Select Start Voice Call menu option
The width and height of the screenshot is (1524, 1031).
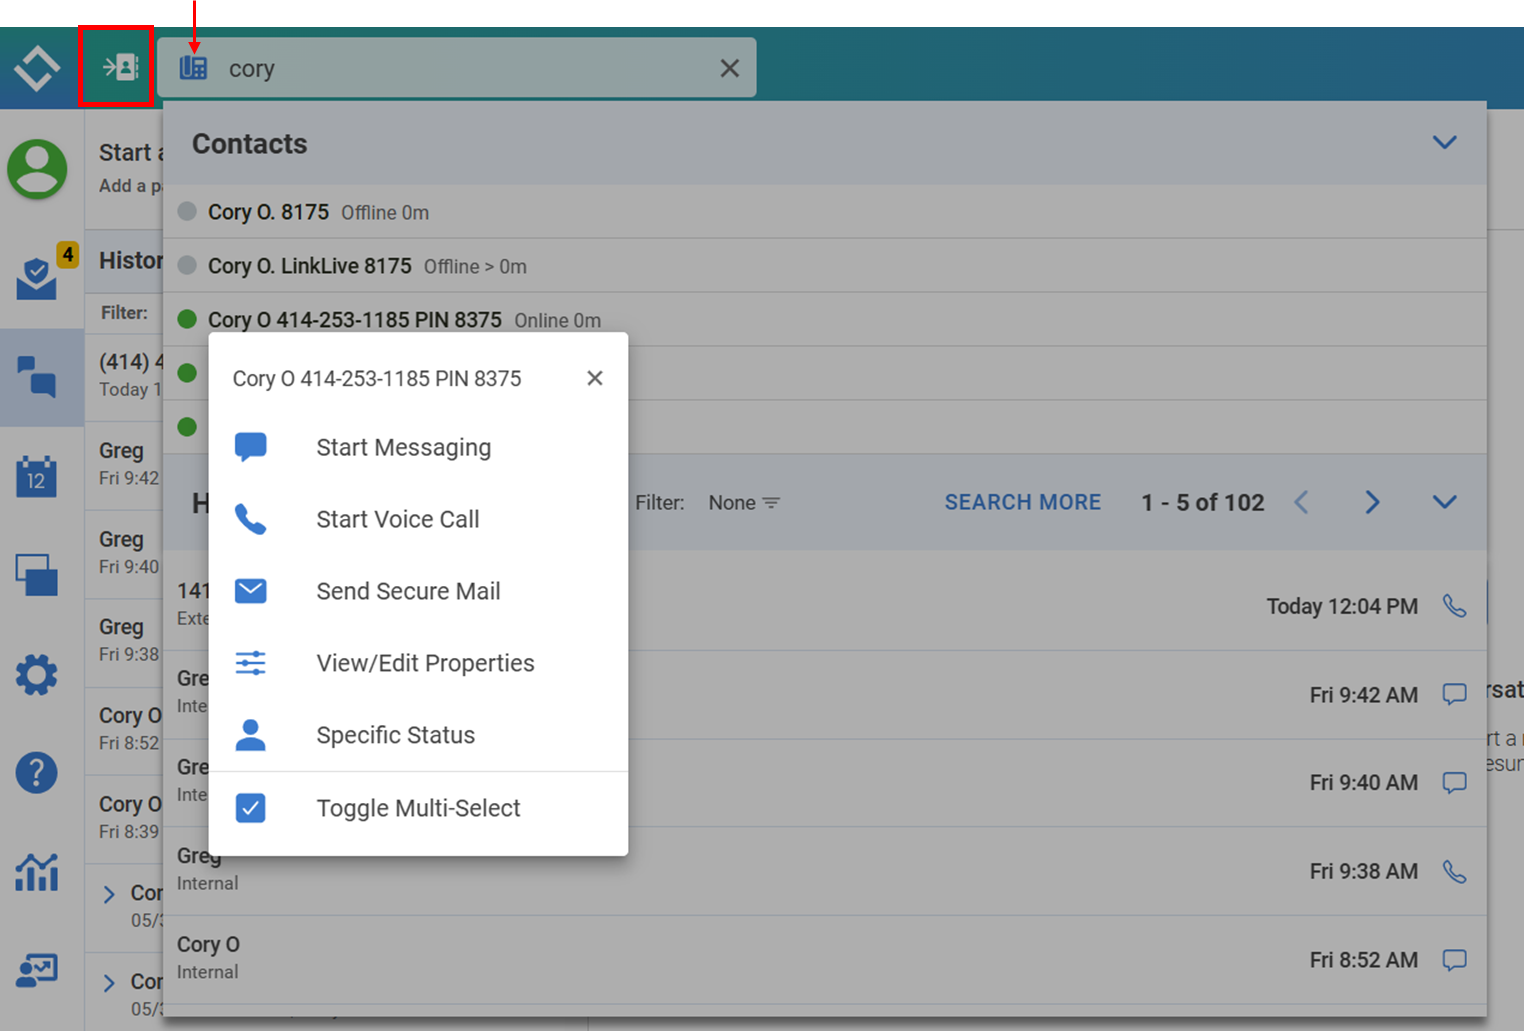[x=397, y=519]
